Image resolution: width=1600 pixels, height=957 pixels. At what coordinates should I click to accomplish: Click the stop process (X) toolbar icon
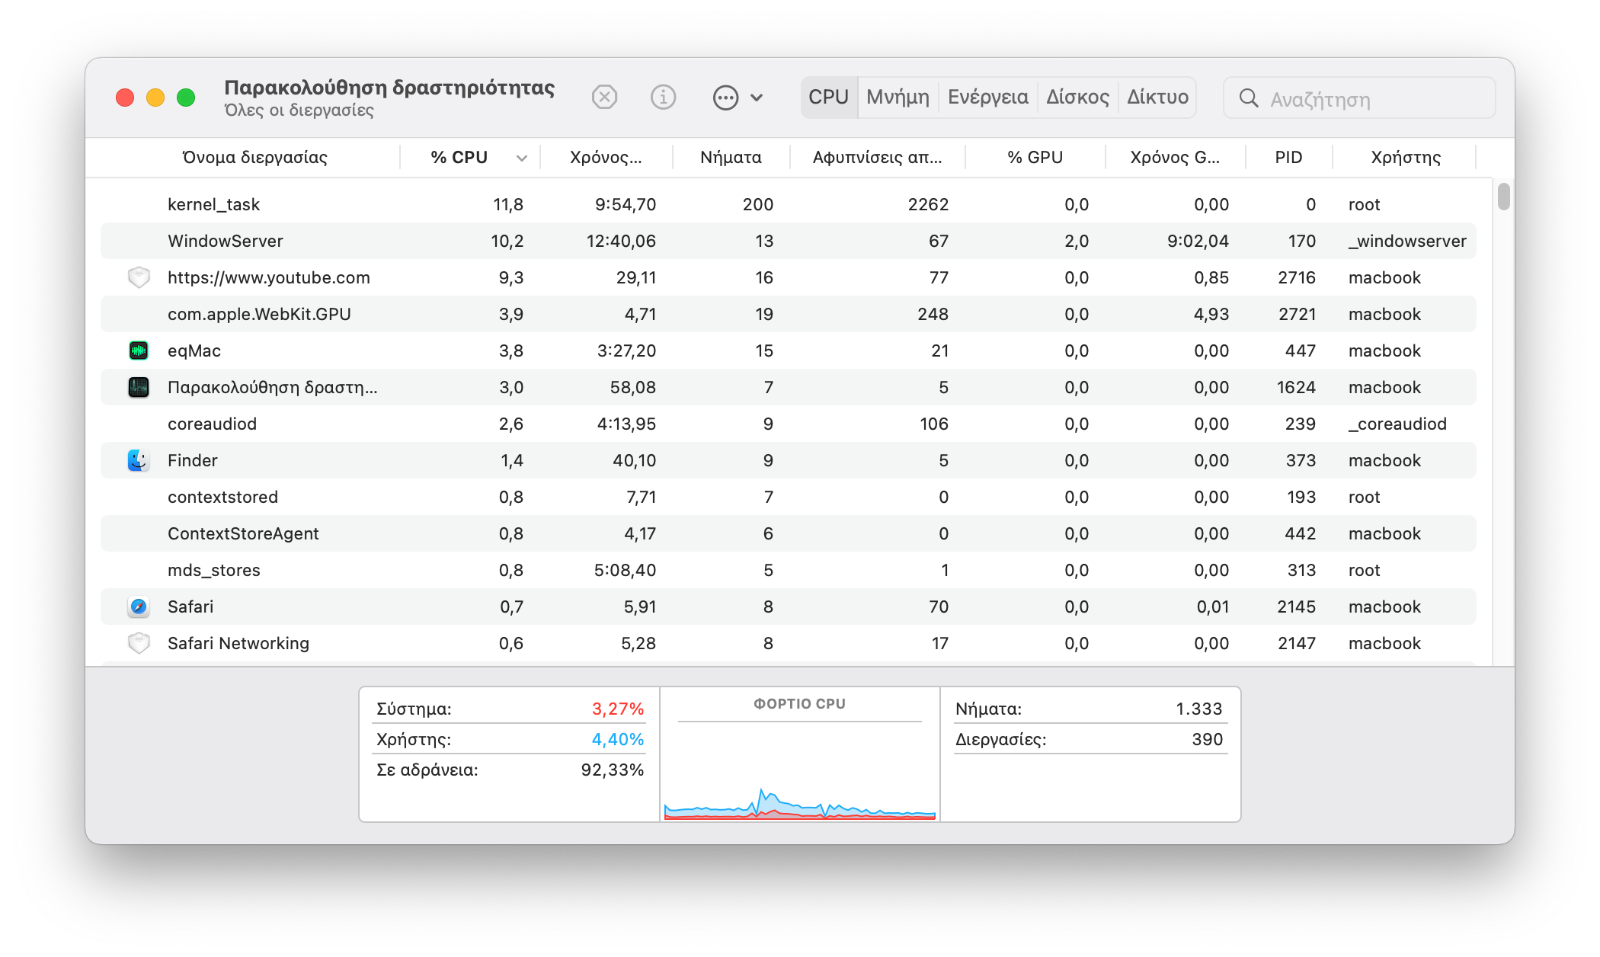coord(604,97)
